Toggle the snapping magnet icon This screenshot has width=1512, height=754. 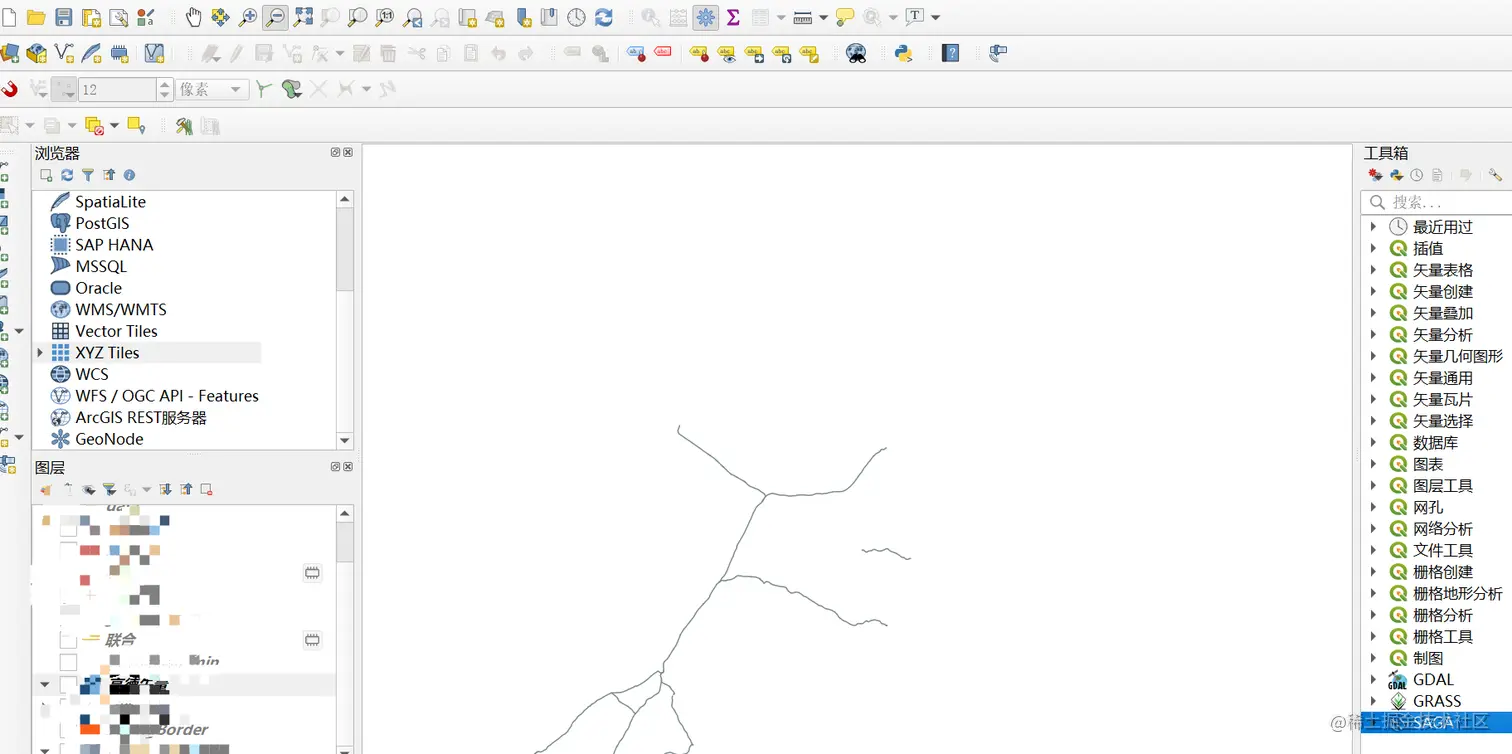[x=10, y=89]
